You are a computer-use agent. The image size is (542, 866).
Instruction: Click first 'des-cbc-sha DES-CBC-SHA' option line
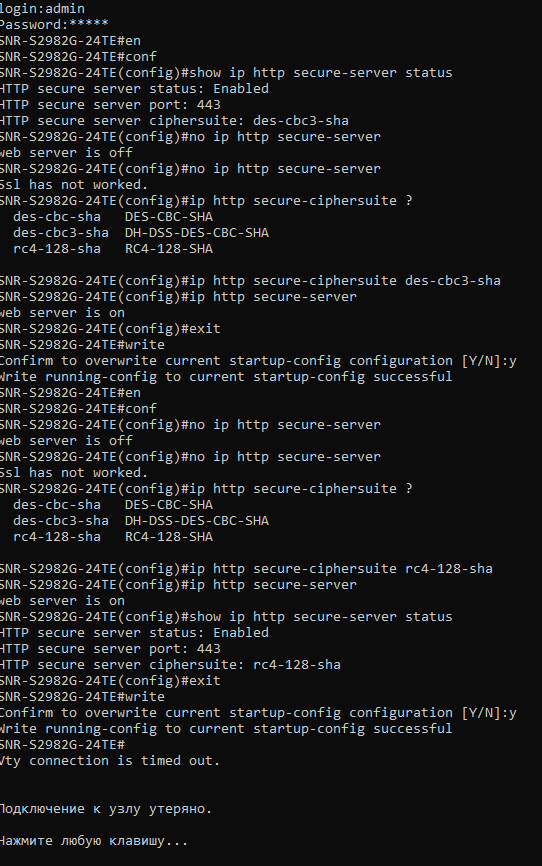(x=113, y=217)
